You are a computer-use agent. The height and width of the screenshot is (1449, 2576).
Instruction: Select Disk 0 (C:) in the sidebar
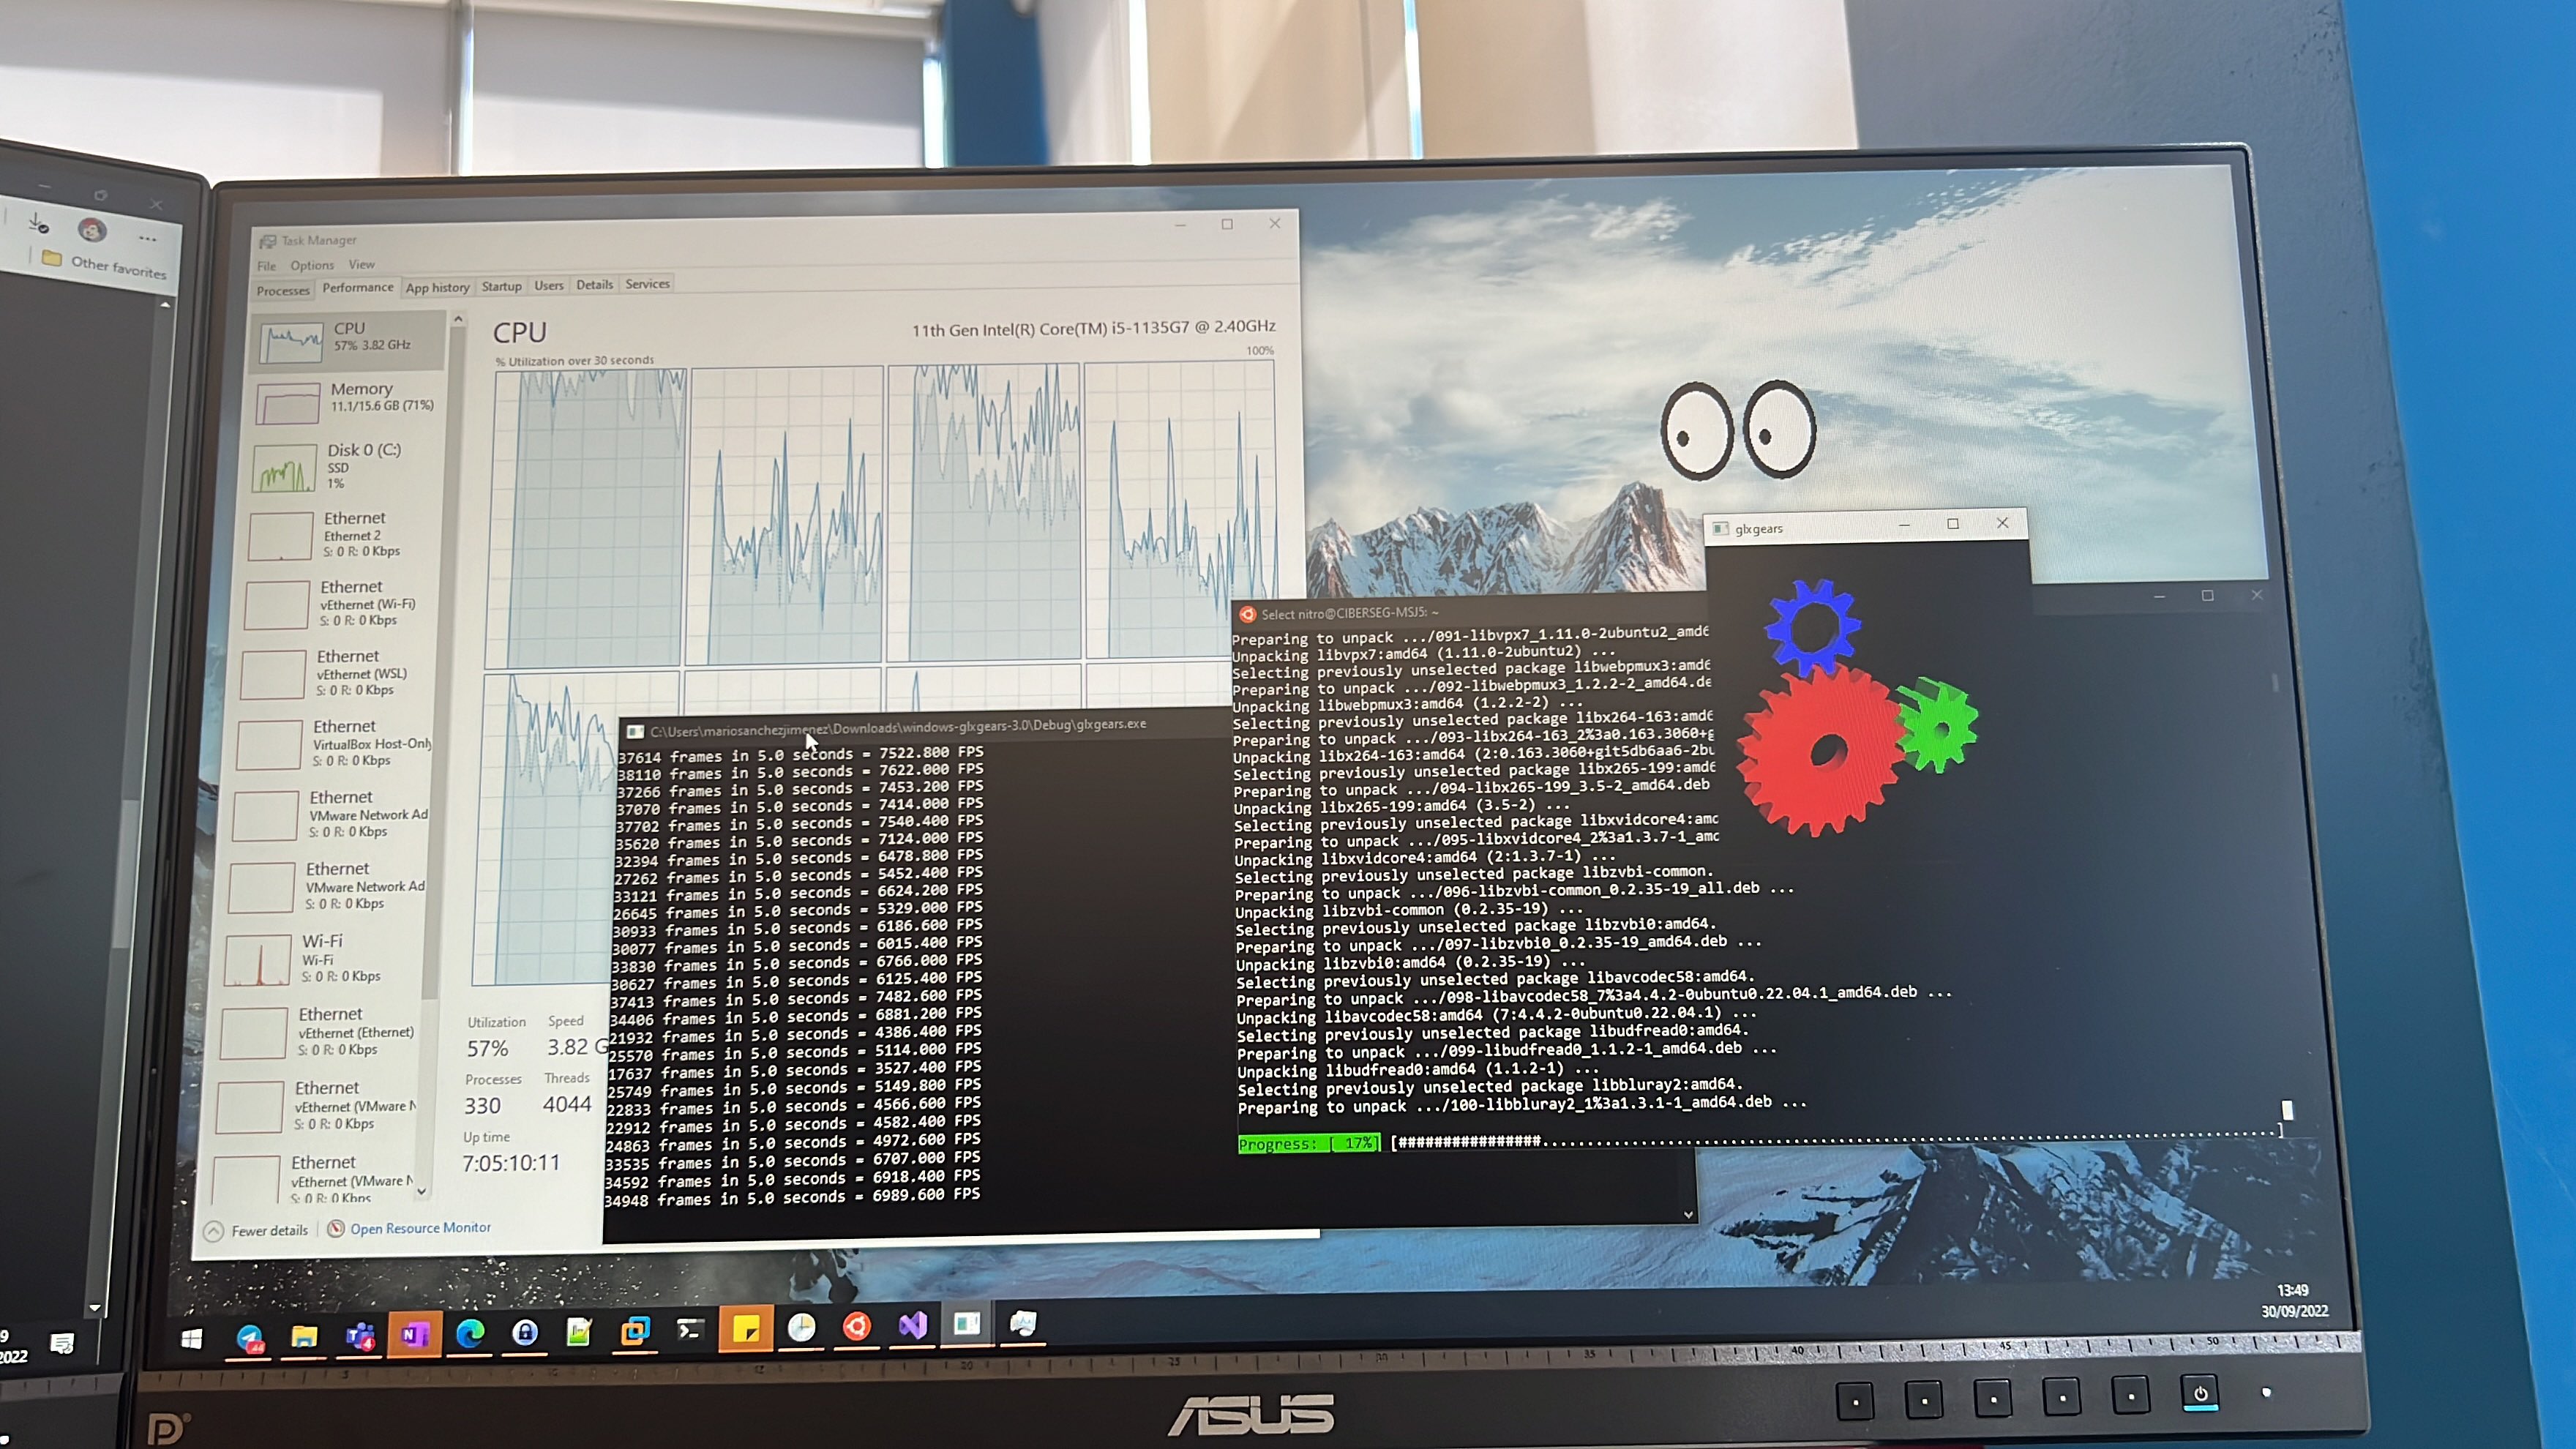pyautogui.click(x=345, y=467)
